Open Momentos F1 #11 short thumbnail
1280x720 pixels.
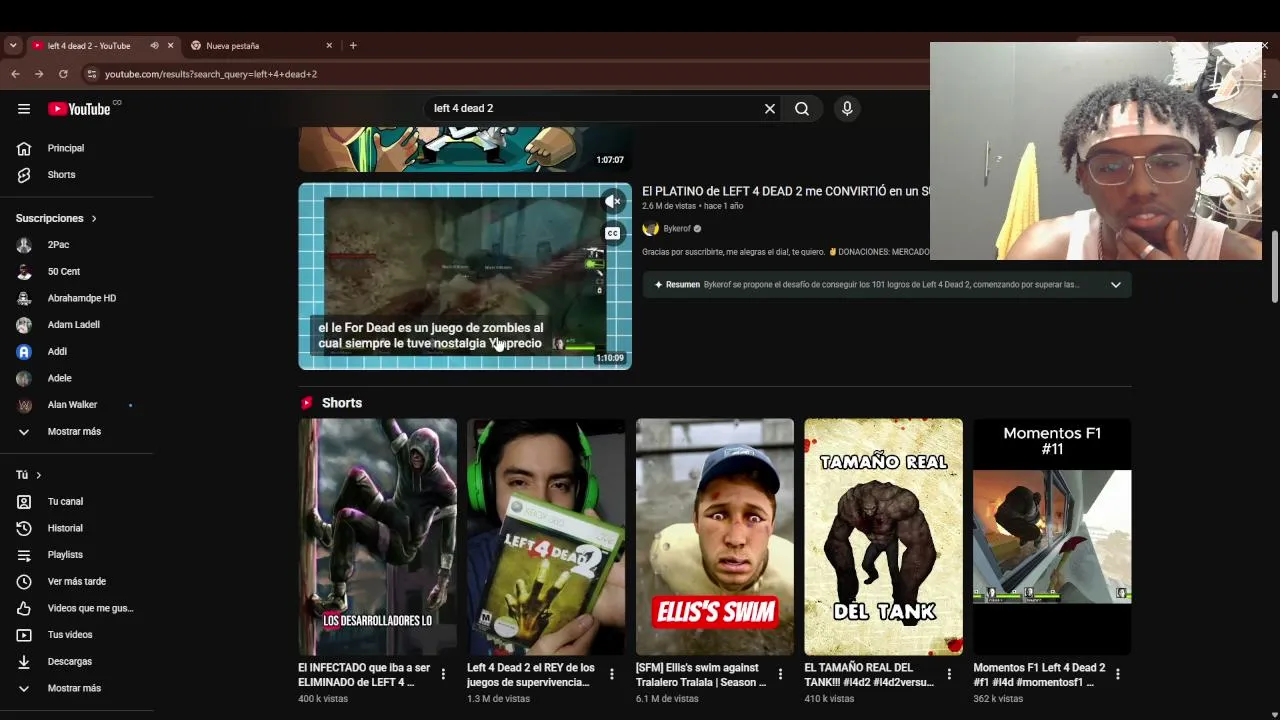point(1052,537)
